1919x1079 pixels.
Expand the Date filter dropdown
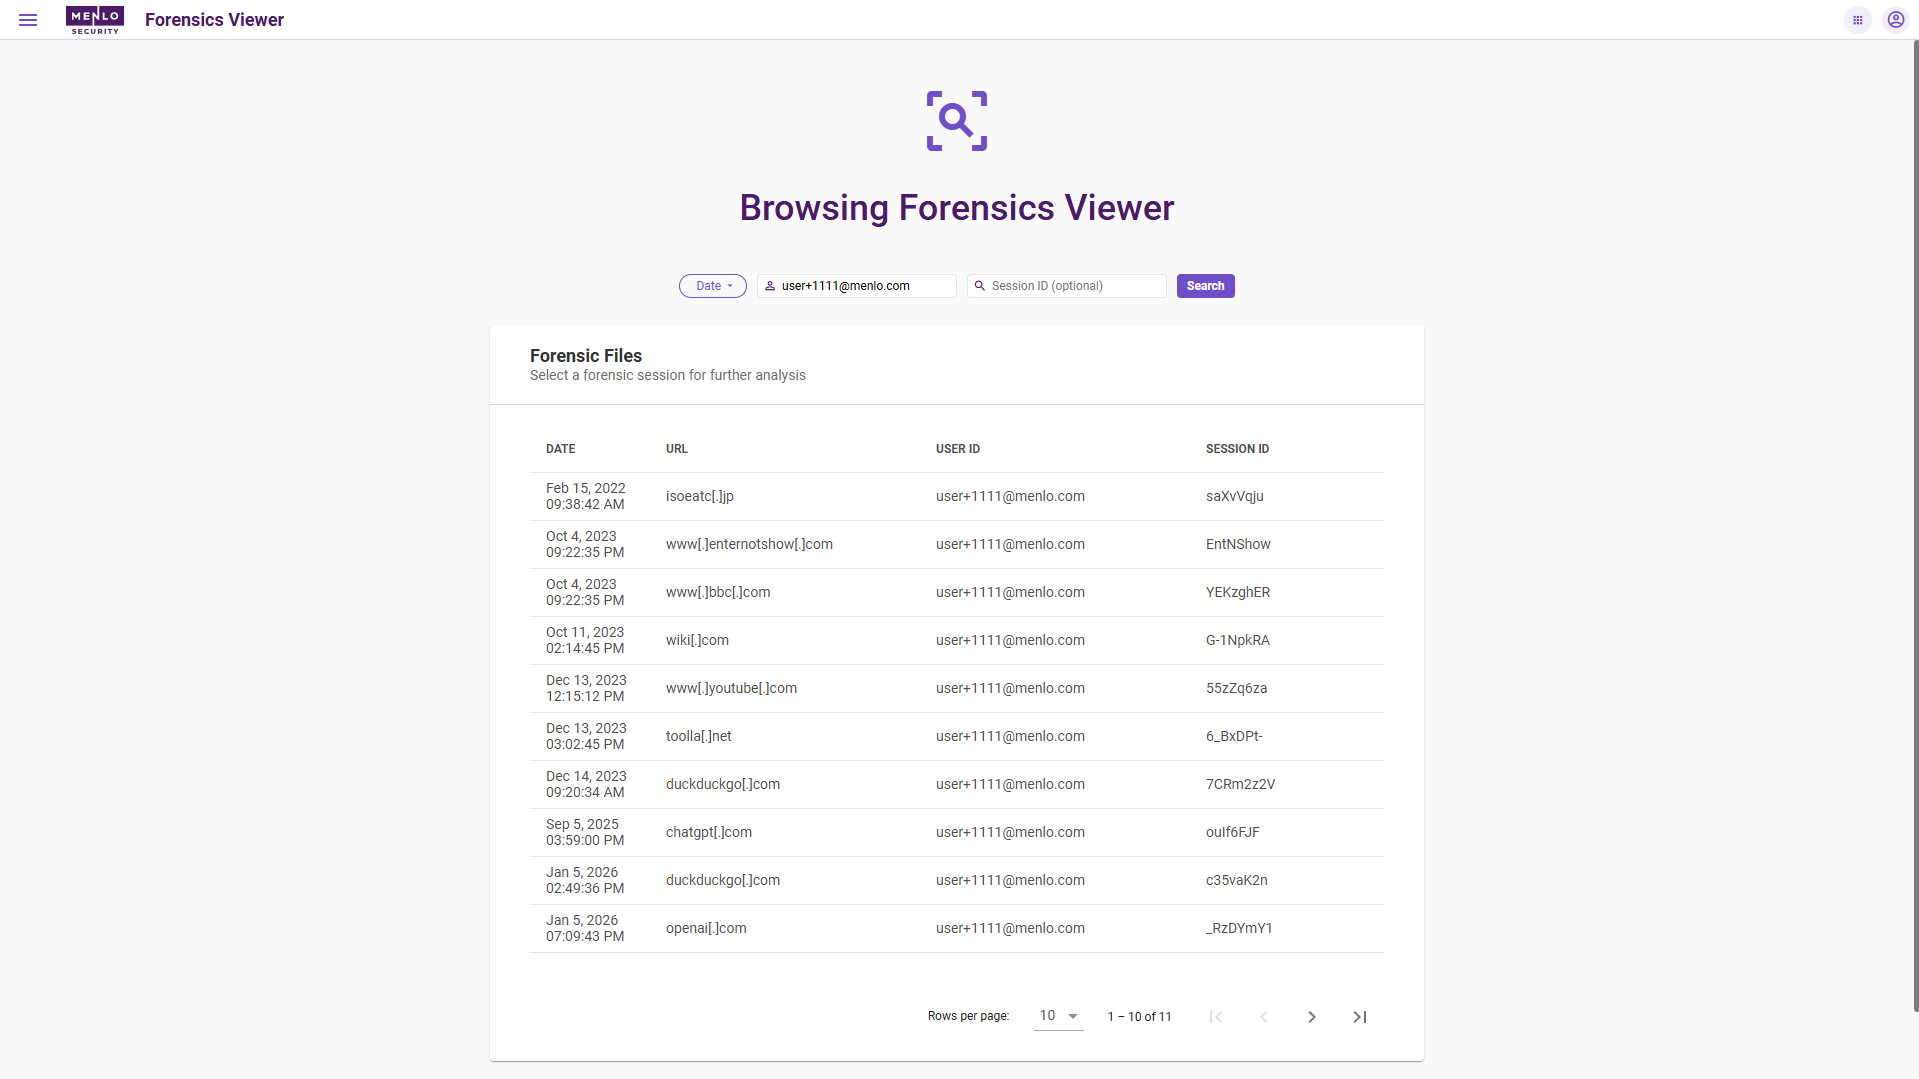click(x=713, y=286)
